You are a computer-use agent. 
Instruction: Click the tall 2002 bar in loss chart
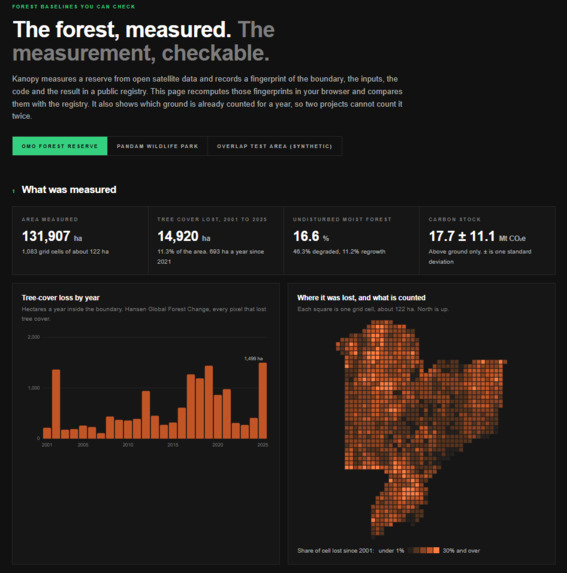pos(56,404)
